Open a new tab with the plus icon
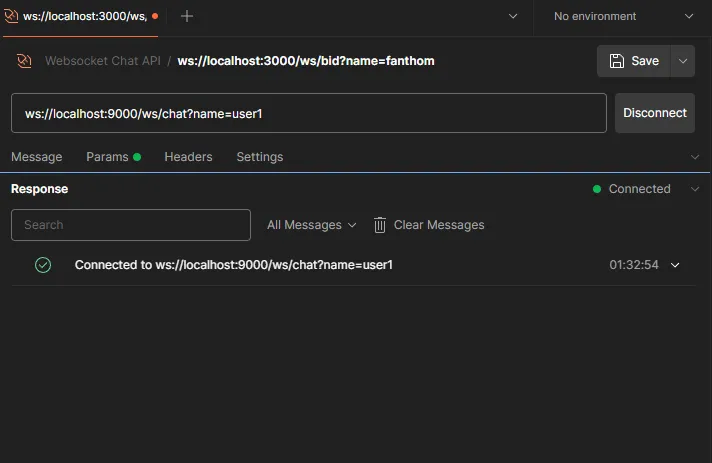Image resolution: width=712 pixels, height=463 pixels. (187, 16)
